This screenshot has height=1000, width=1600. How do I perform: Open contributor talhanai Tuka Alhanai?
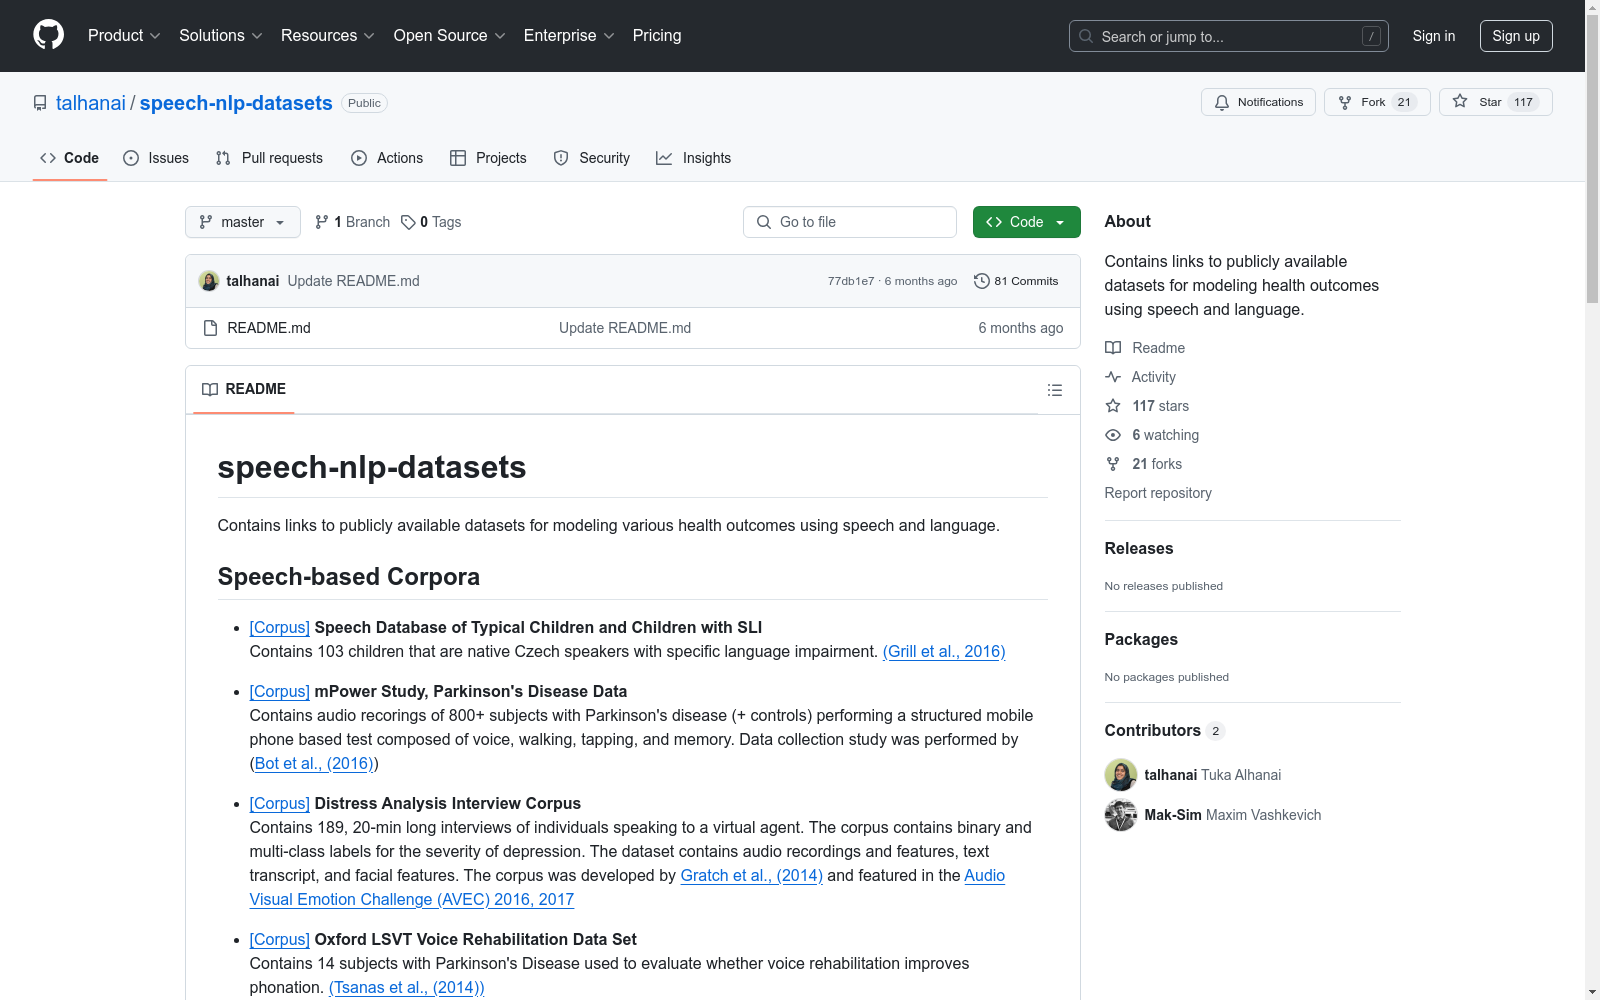(x=1213, y=775)
